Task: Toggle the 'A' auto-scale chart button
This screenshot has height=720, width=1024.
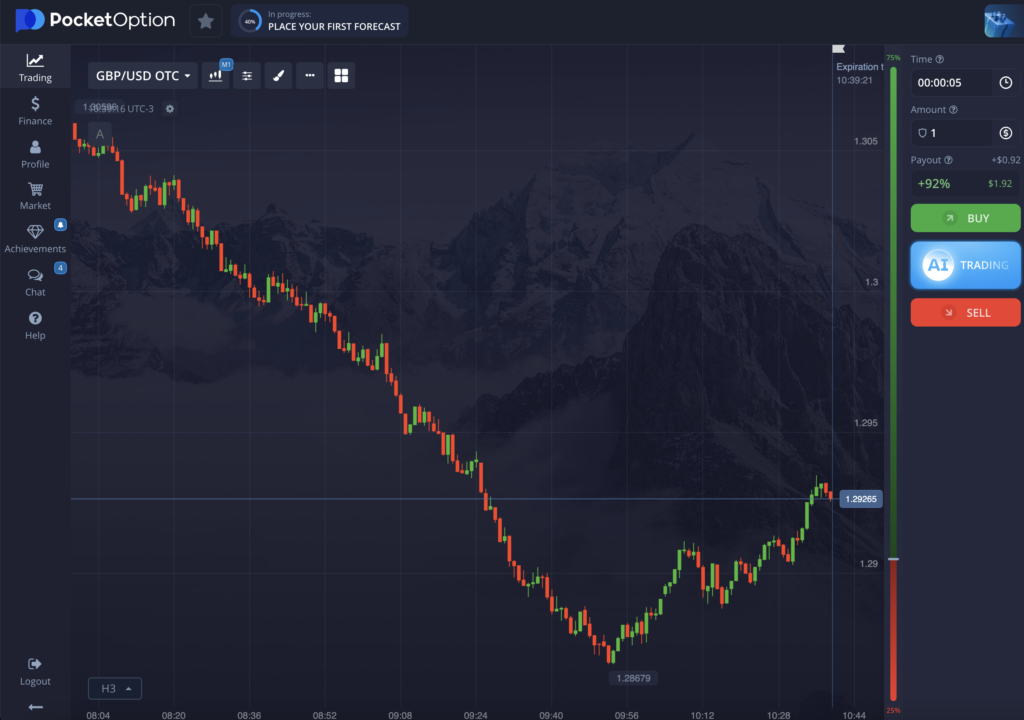Action: [99, 134]
